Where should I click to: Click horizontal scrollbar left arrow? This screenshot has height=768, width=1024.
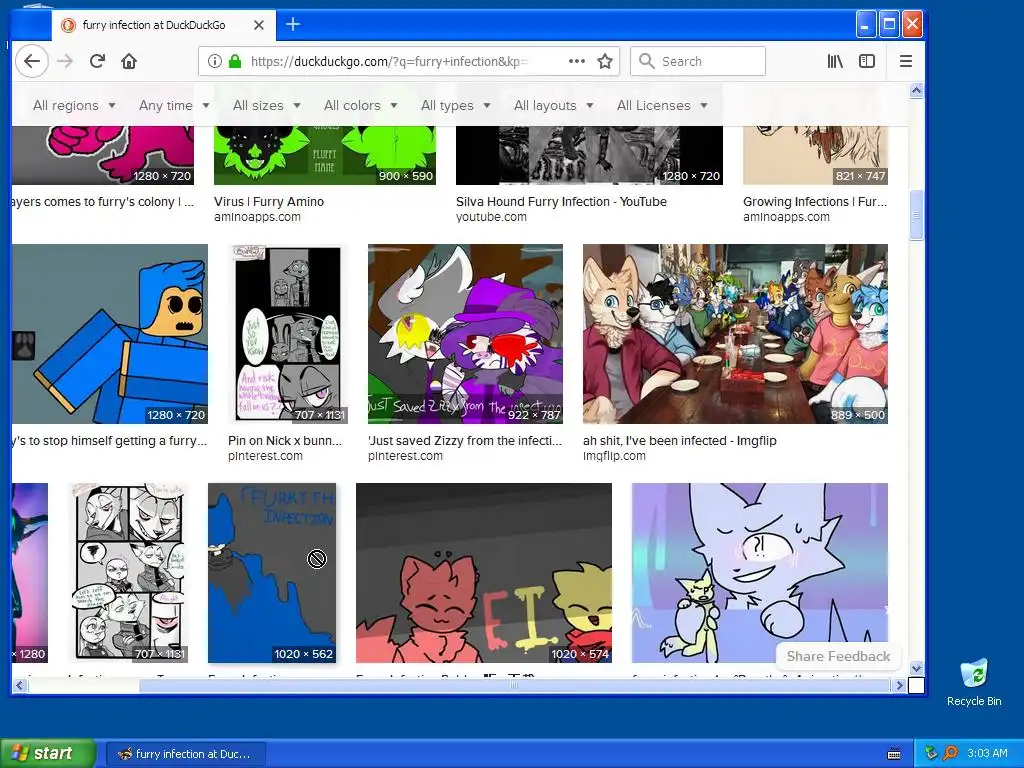19,685
